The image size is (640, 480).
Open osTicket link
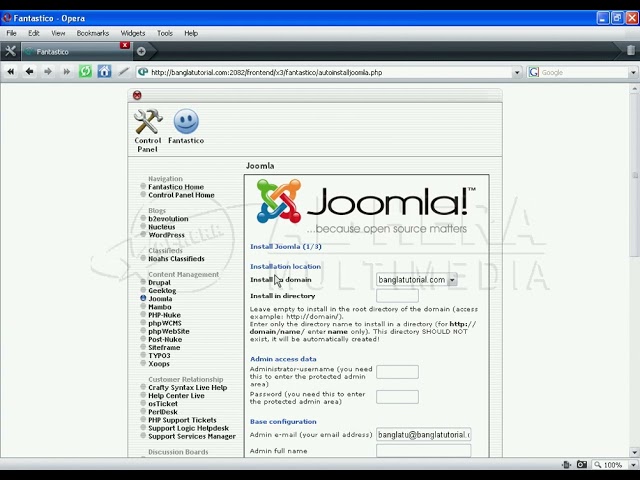(163, 404)
